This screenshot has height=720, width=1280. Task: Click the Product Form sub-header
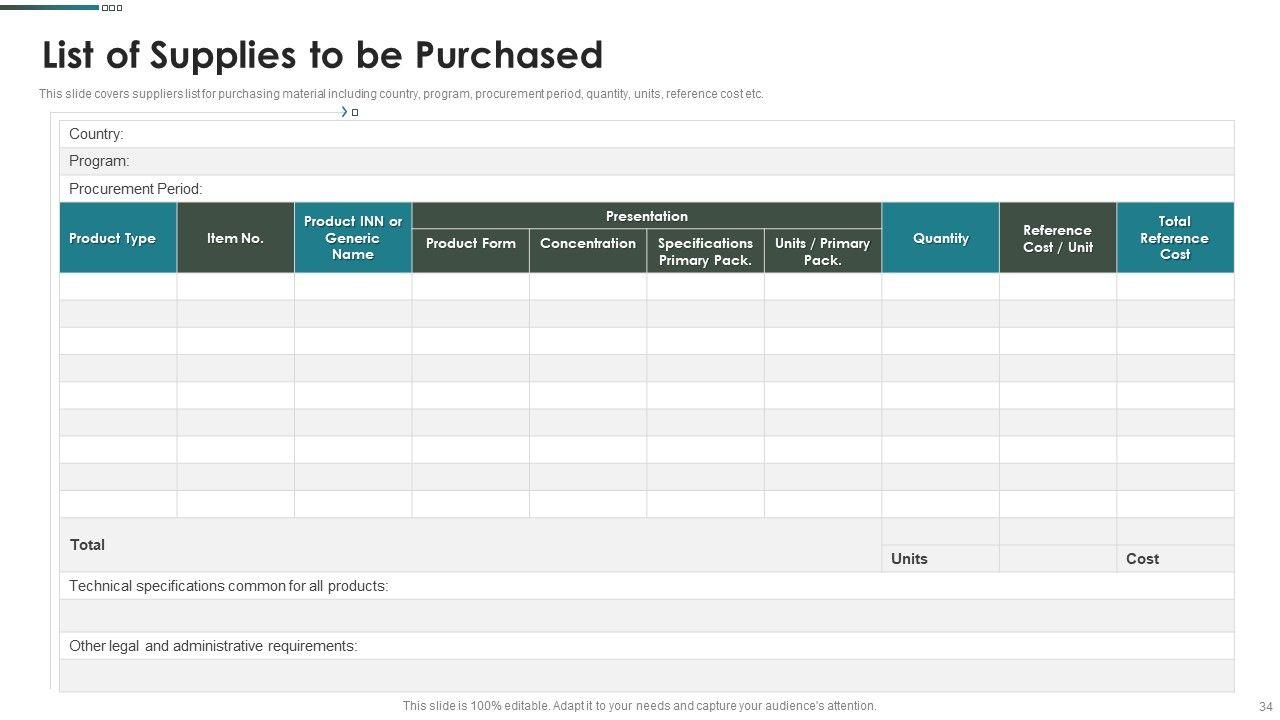tap(470, 244)
